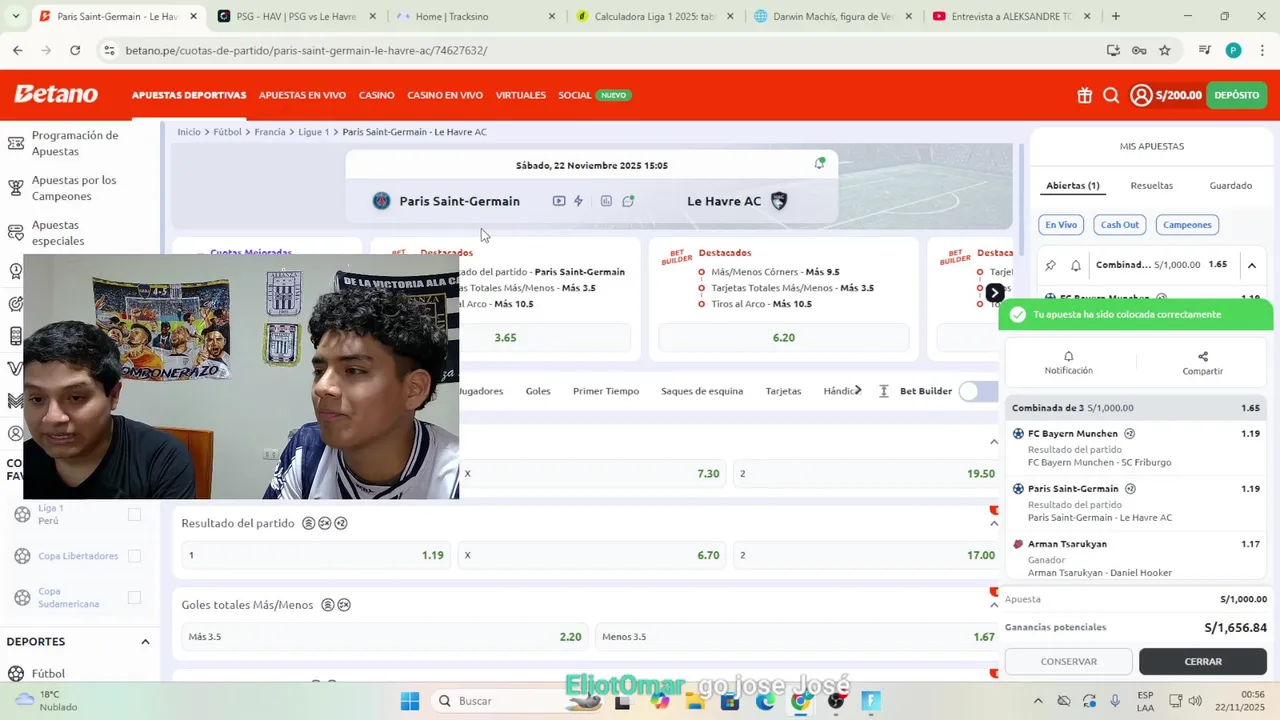Show hidden system tray icons
1280x720 pixels.
click(x=1038, y=701)
